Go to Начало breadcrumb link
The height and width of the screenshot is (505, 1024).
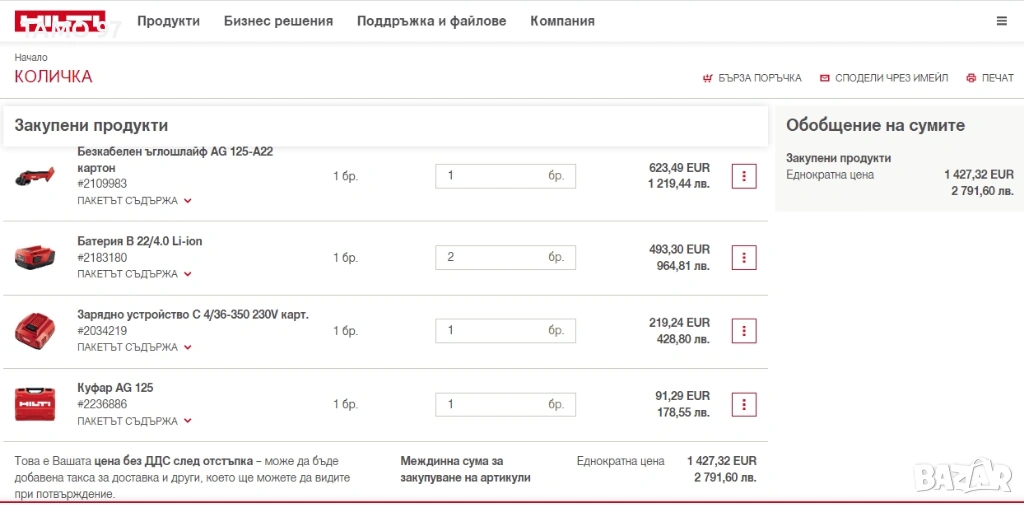coord(31,57)
